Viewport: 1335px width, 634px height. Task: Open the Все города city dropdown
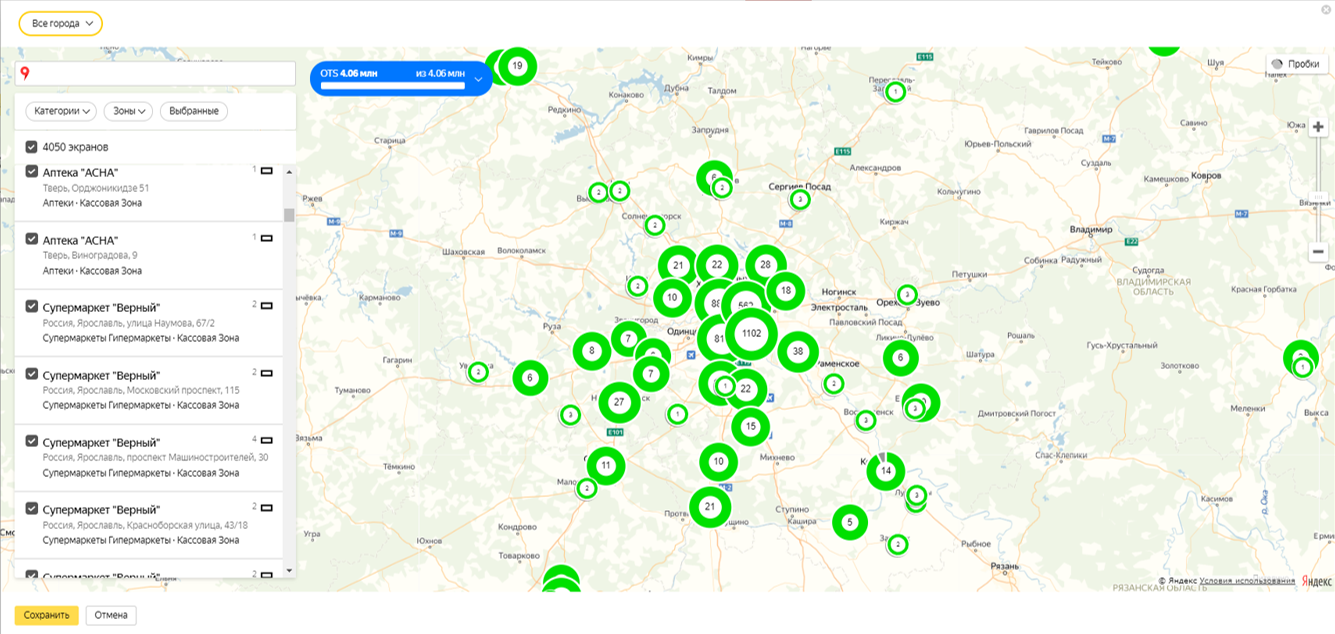pyautogui.click(x=60, y=23)
